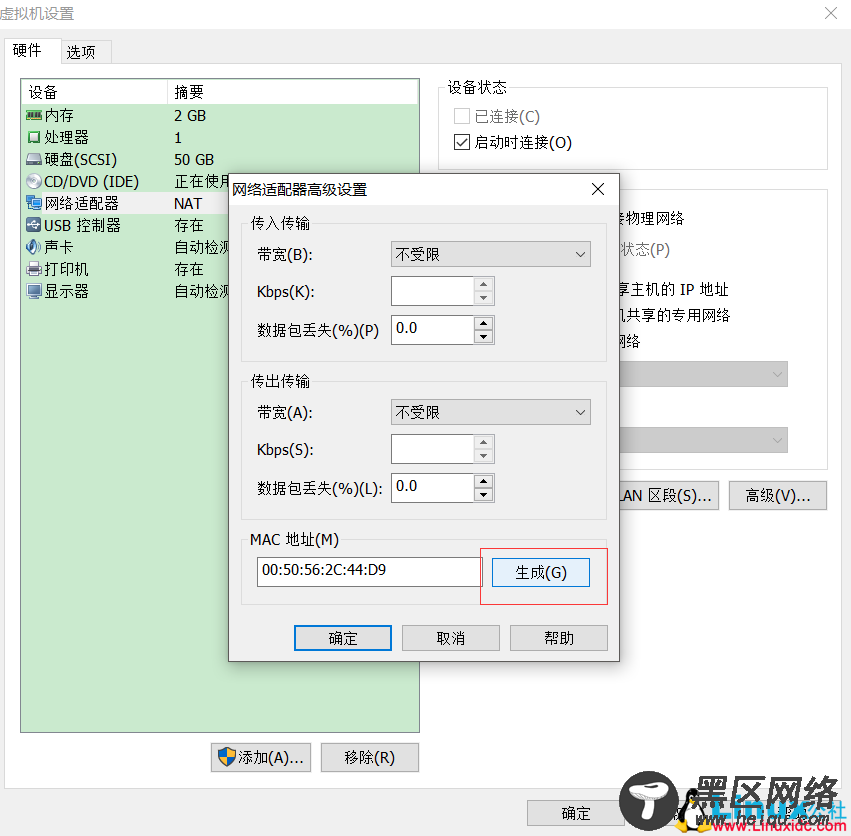Click the NAT summary value
851x836 pixels.
188,204
